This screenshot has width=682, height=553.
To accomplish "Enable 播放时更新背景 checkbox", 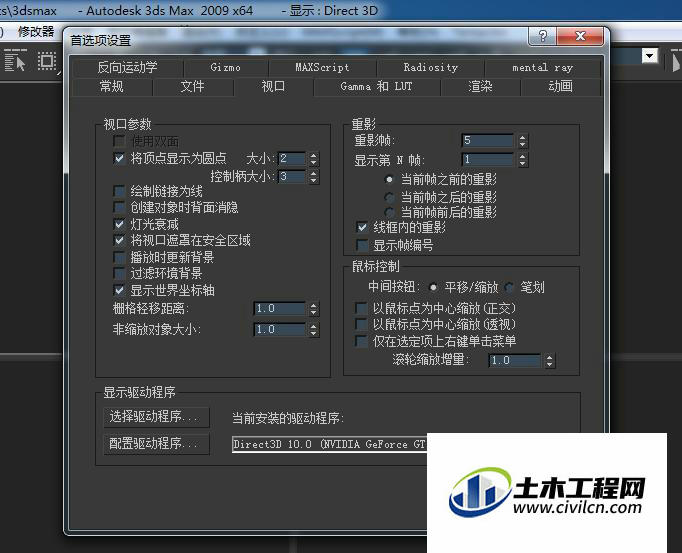I will [x=119, y=257].
